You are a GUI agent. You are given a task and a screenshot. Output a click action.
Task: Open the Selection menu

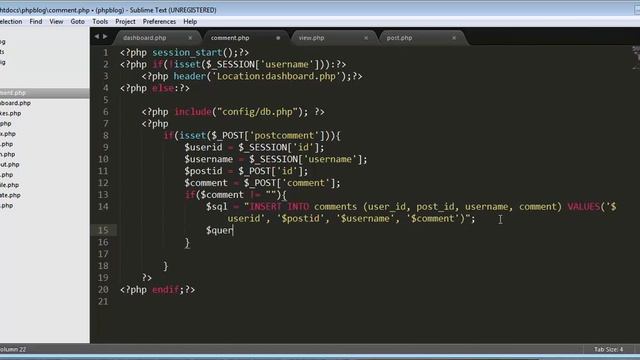[11, 22]
